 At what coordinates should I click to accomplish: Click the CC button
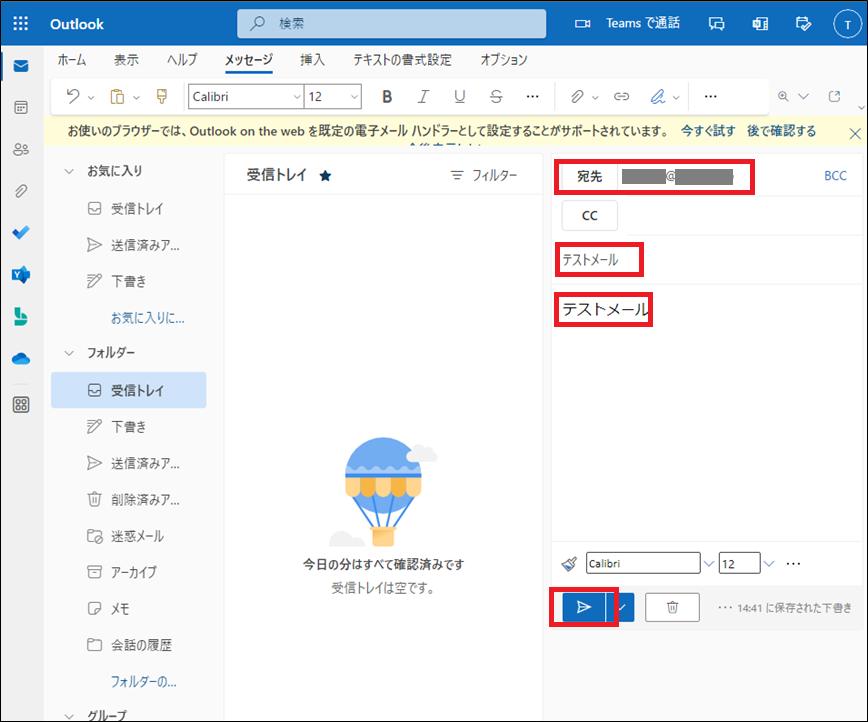(x=590, y=215)
